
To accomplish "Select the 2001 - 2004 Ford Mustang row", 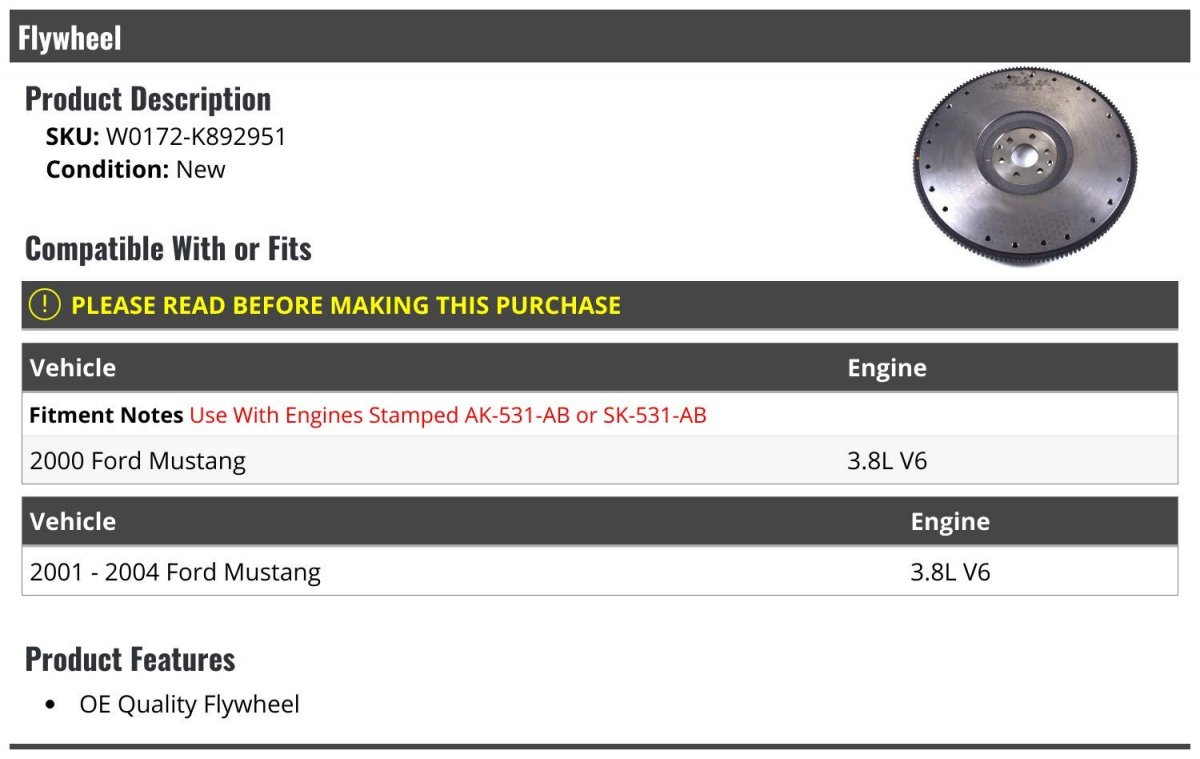I will [176, 572].
